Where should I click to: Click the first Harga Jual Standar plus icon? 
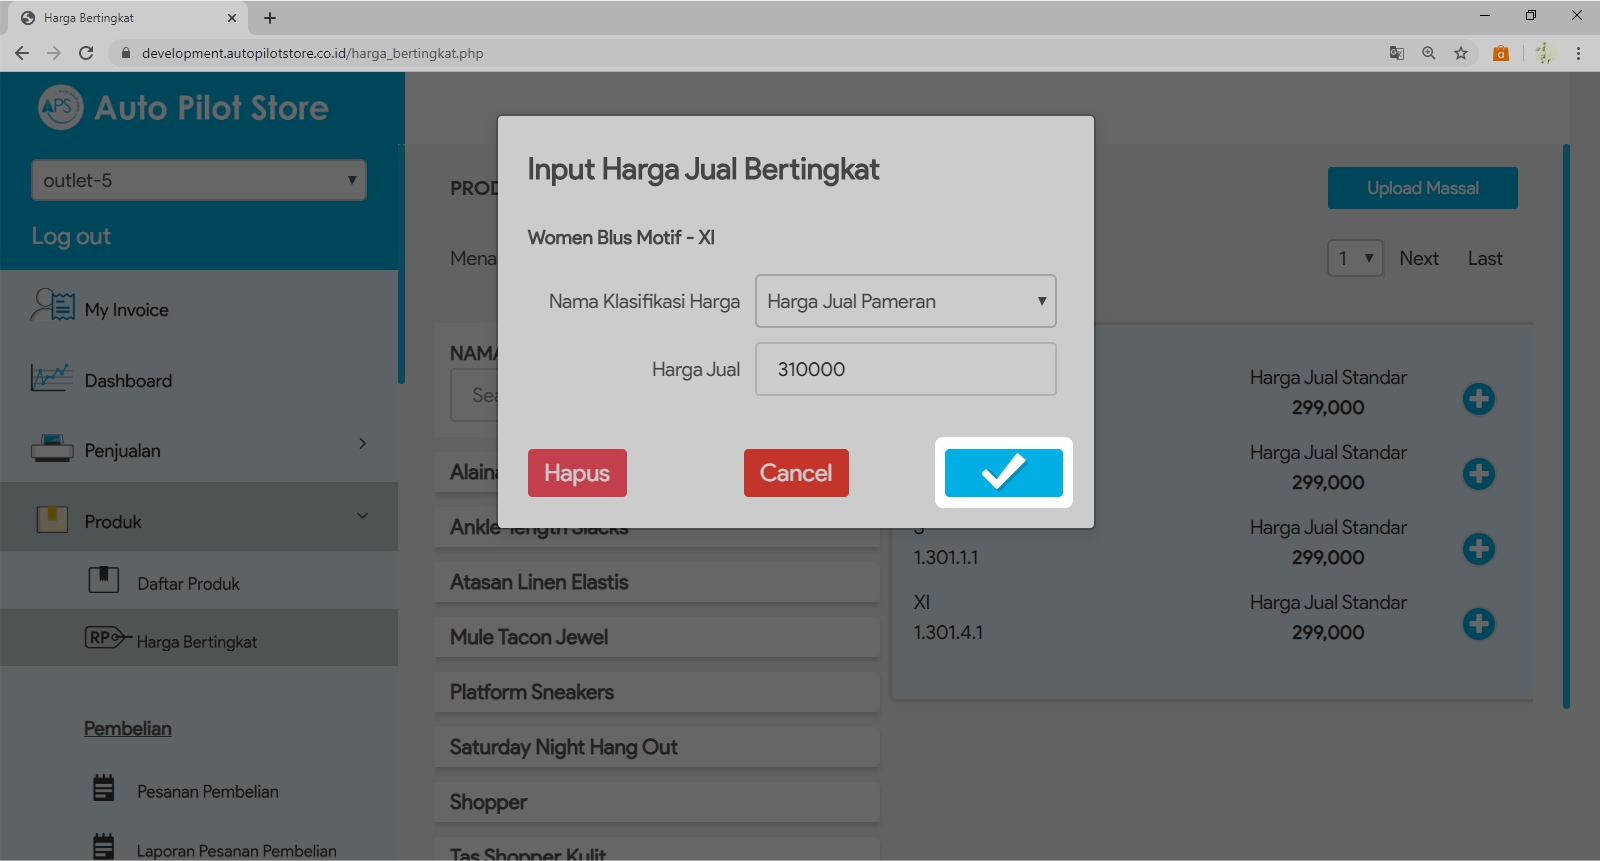point(1478,399)
